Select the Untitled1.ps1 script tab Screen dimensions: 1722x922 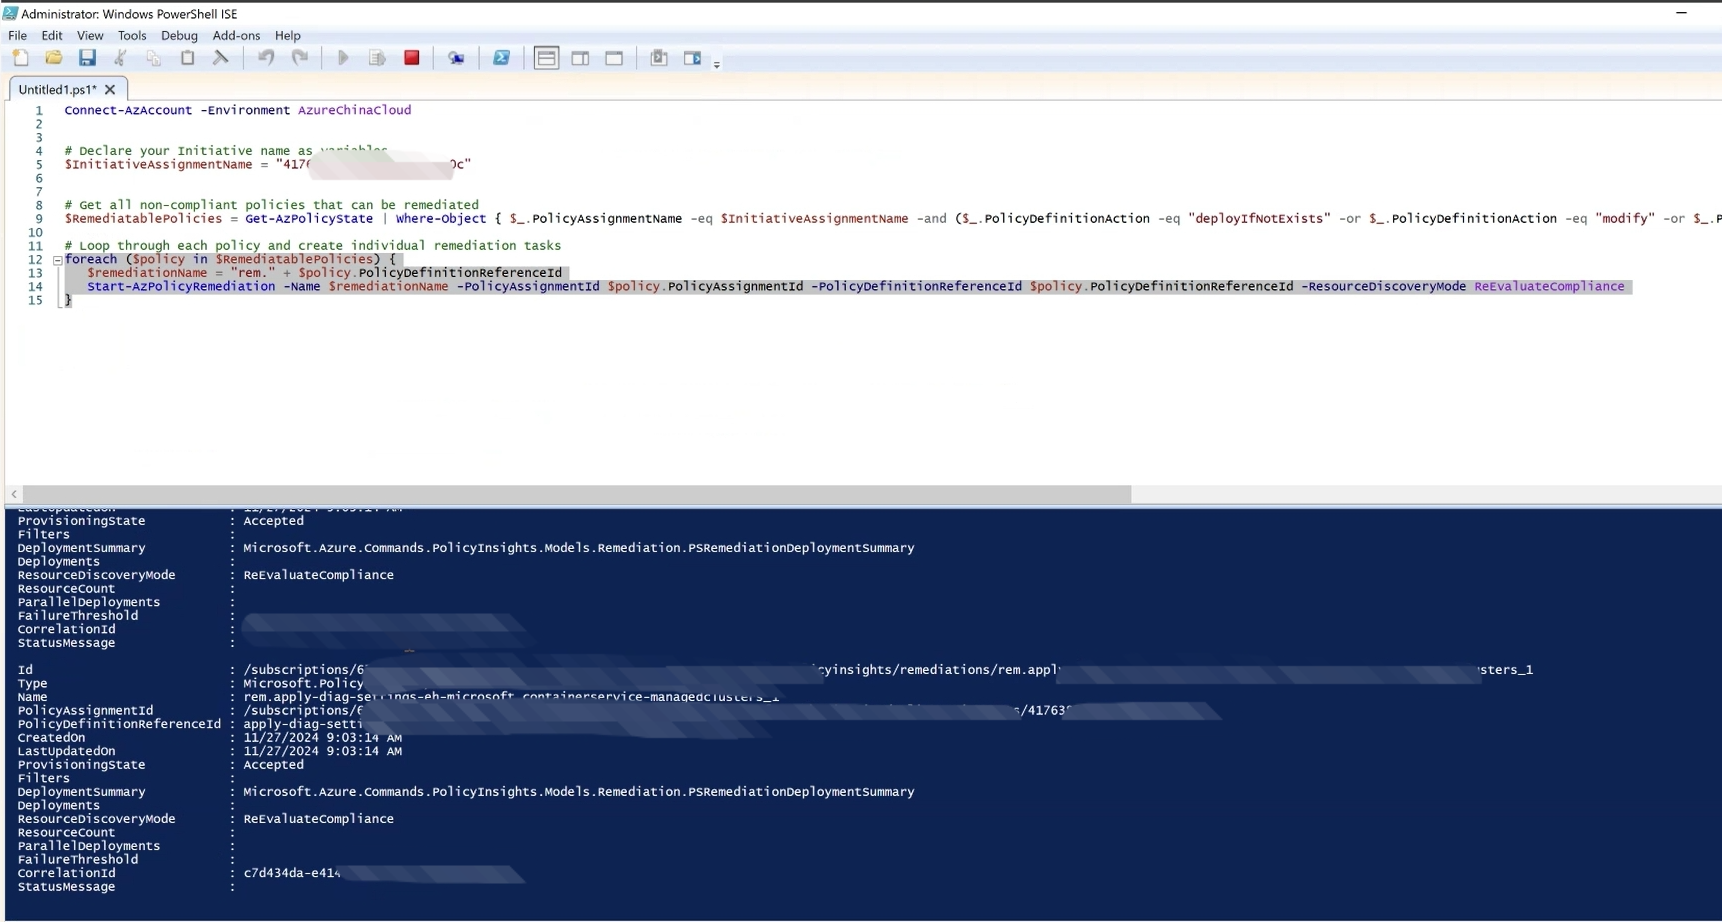coord(57,89)
